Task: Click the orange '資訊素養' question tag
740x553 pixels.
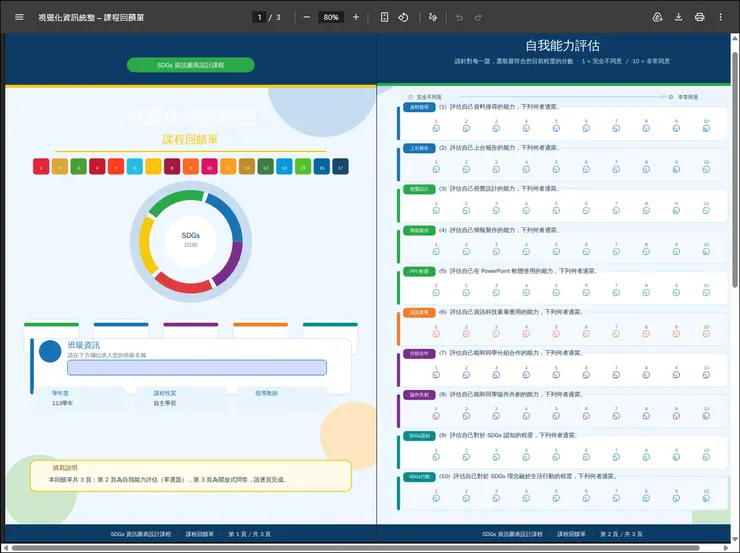Action: click(x=419, y=312)
